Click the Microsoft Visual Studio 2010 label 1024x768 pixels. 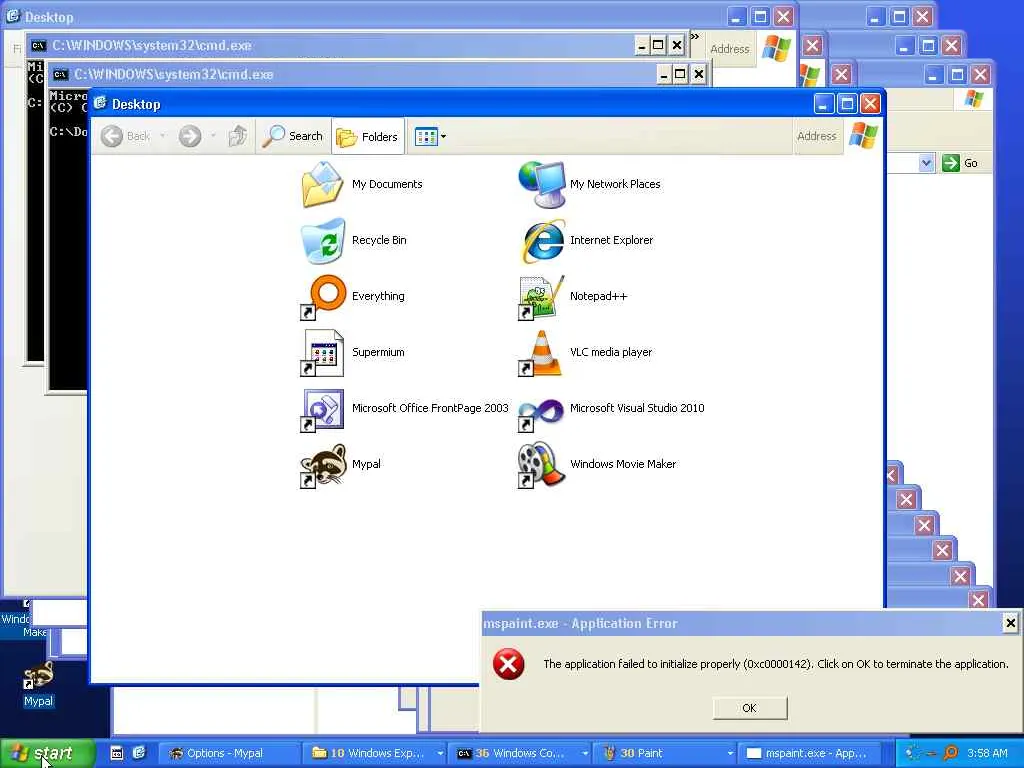click(637, 408)
